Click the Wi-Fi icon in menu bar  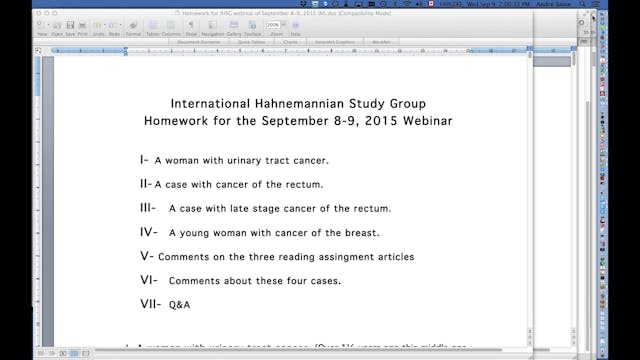coord(407,4)
